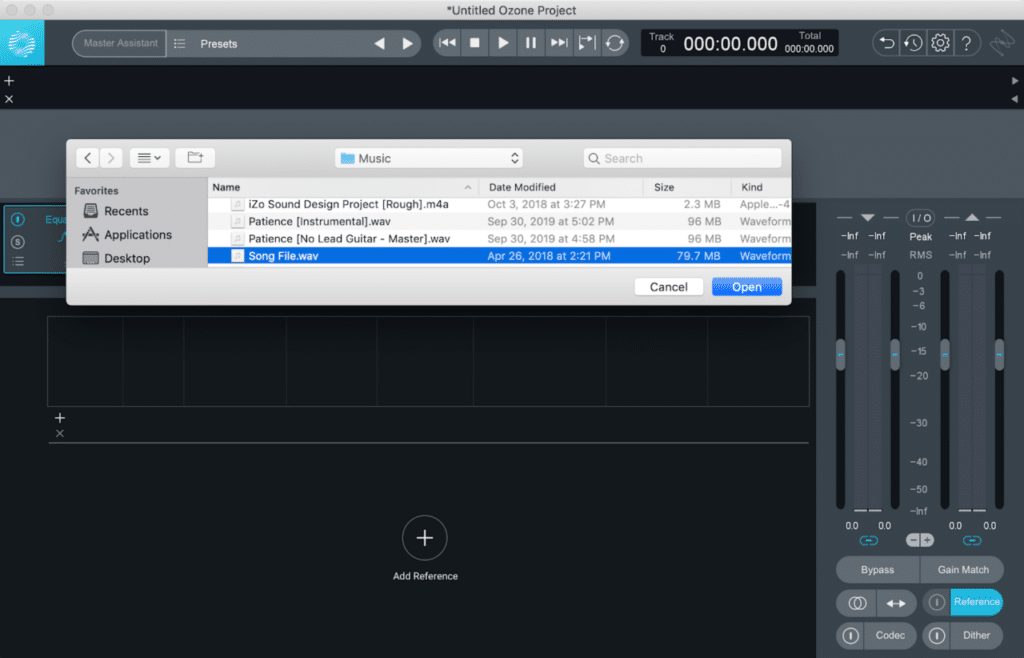Go to next preset arrow
The image size is (1024, 658).
click(408, 44)
